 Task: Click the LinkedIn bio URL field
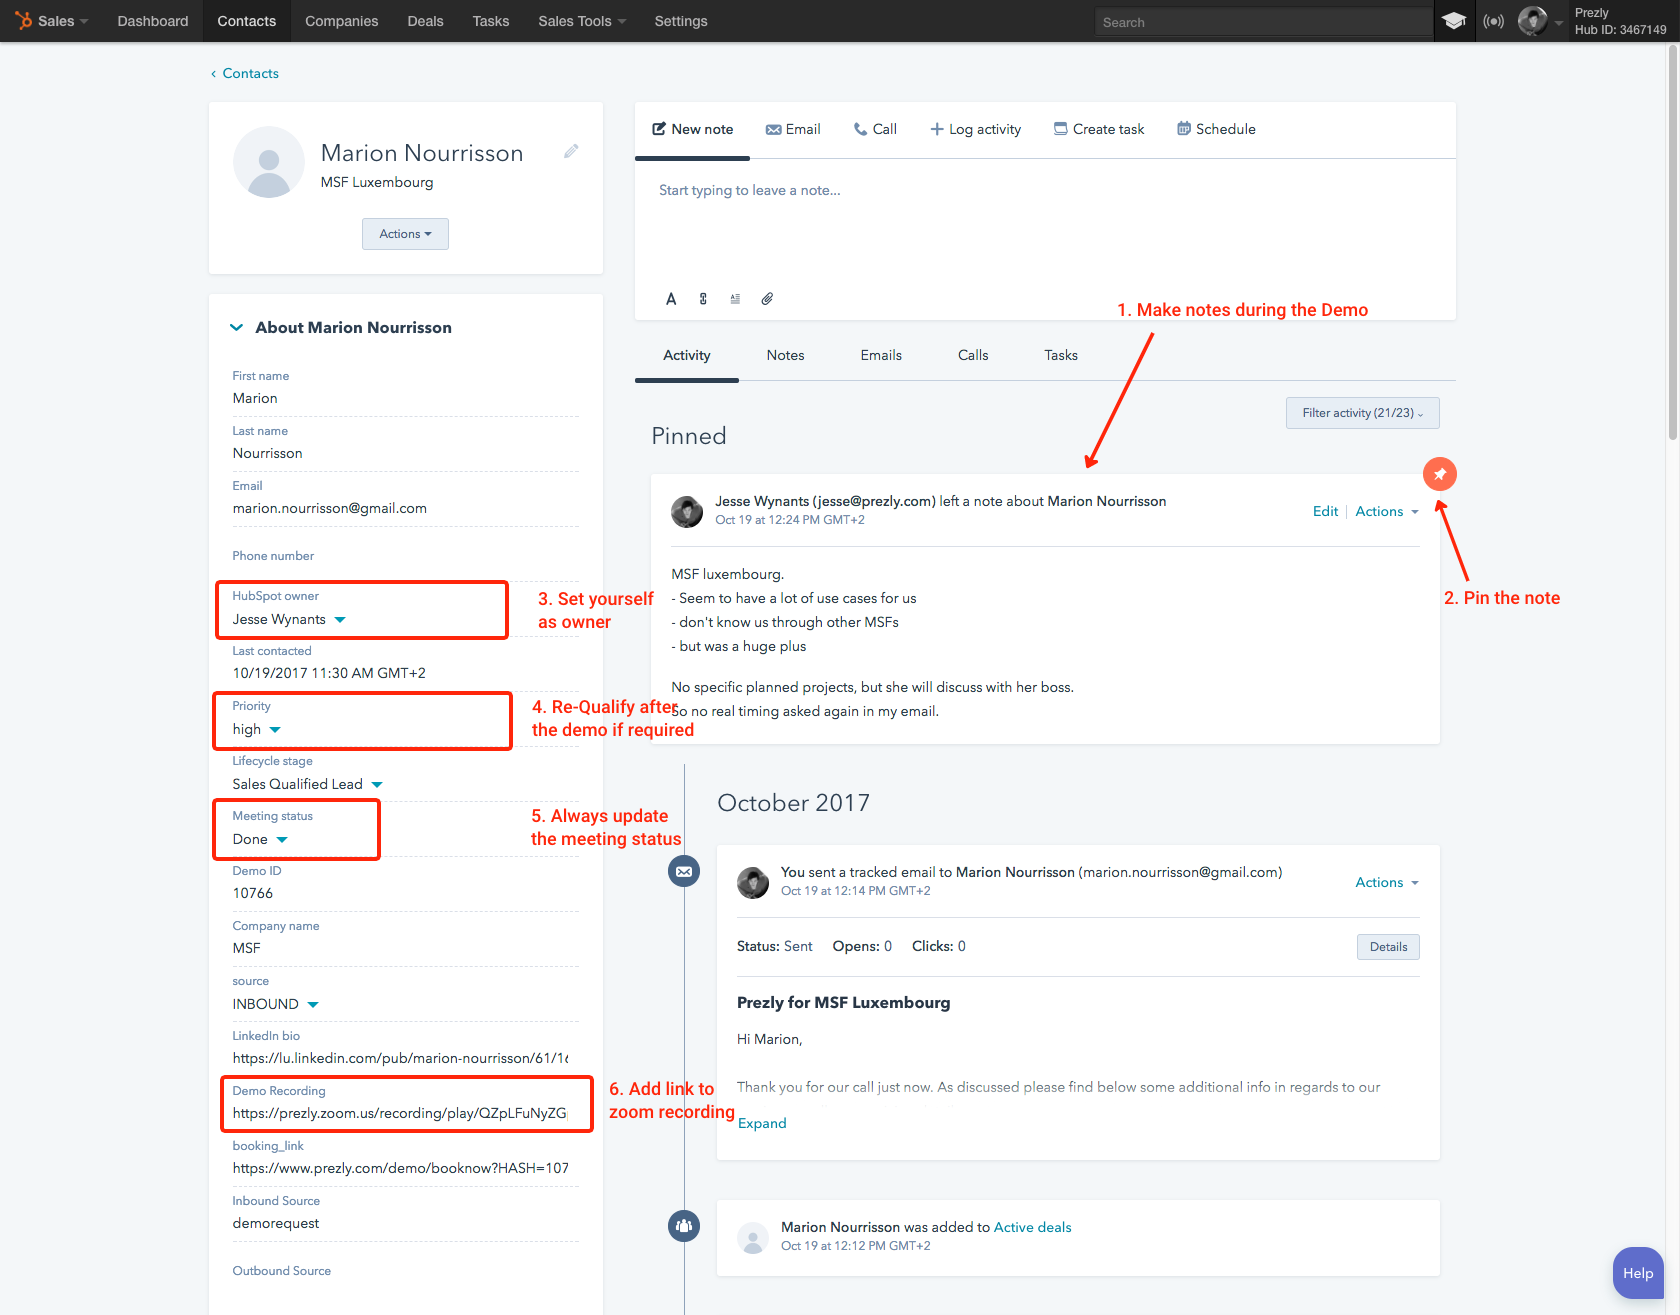click(400, 1058)
